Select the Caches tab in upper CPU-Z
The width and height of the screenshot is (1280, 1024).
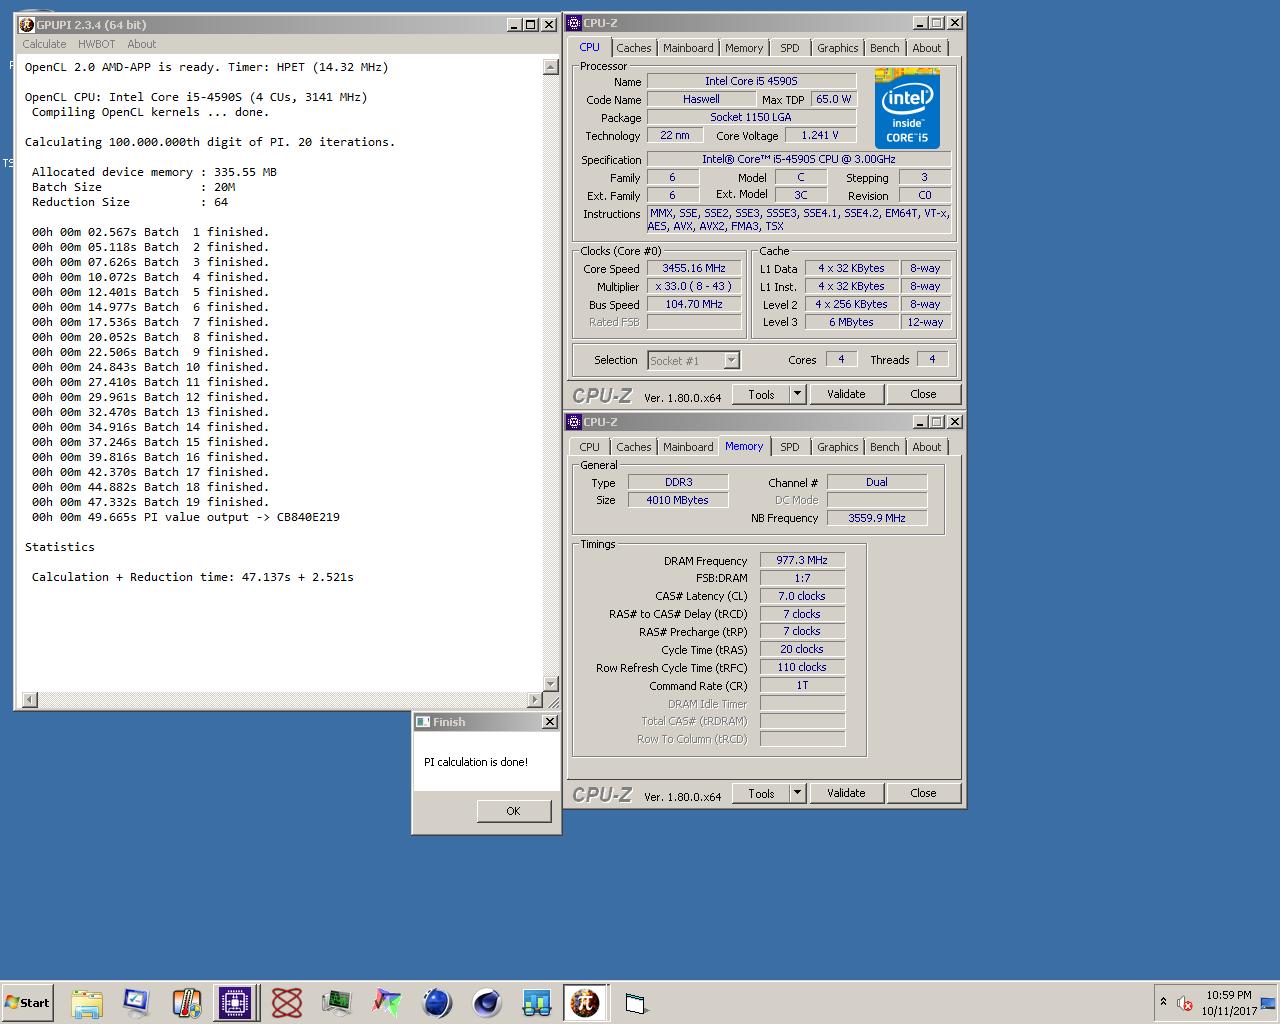tap(633, 48)
